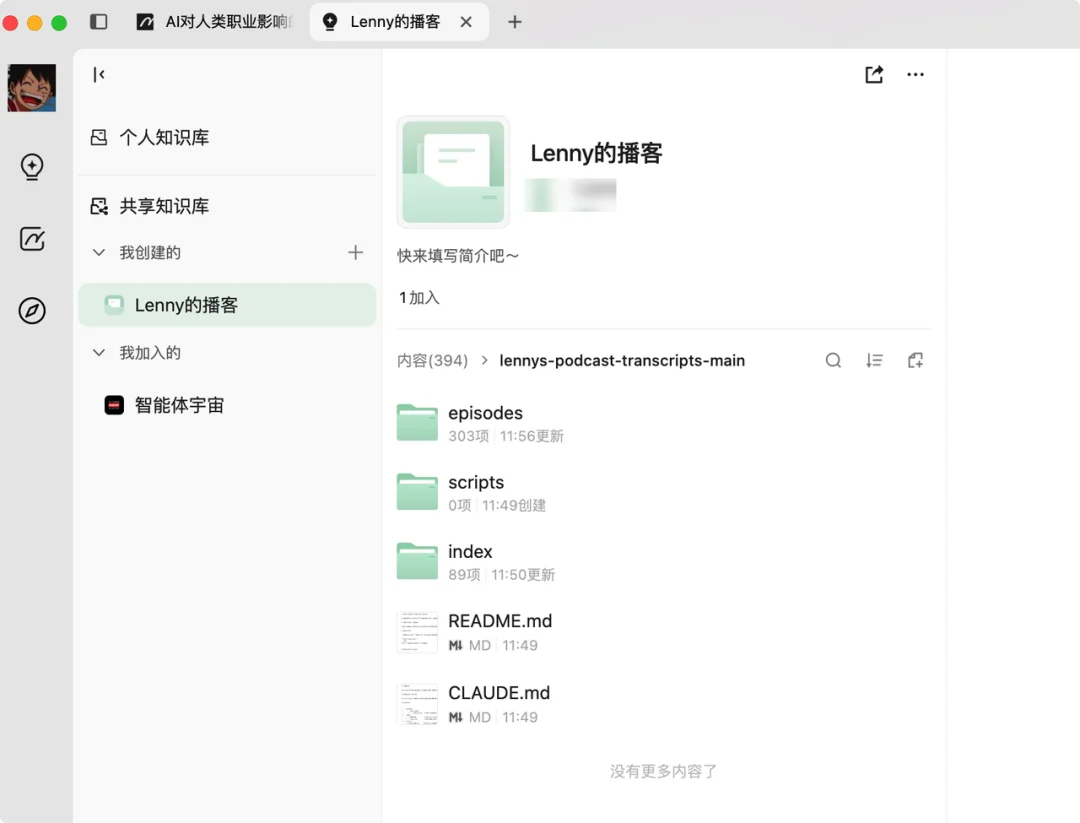Click the add-document icon in content toolbar
Screen dimensions: 1080x823
point(915,360)
